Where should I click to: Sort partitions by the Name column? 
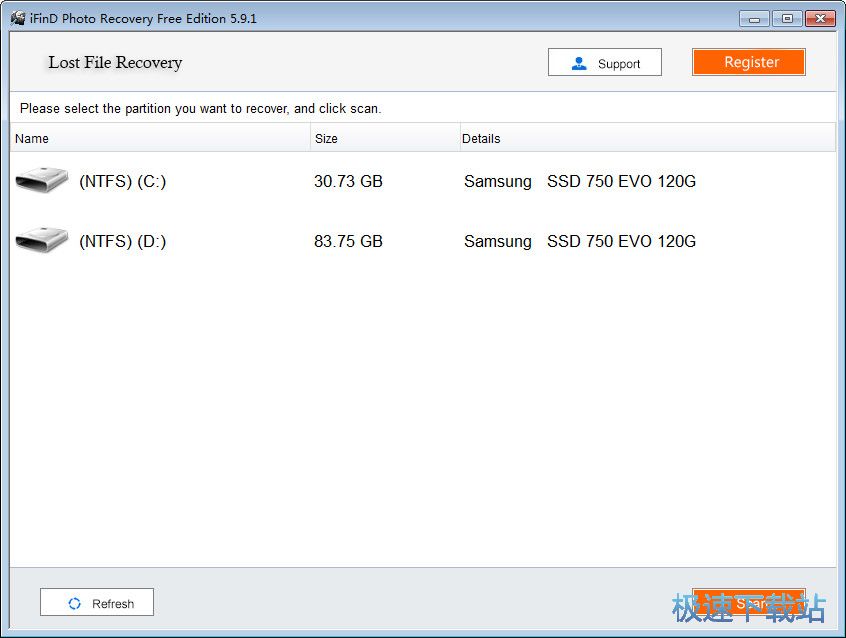click(160, 138)
